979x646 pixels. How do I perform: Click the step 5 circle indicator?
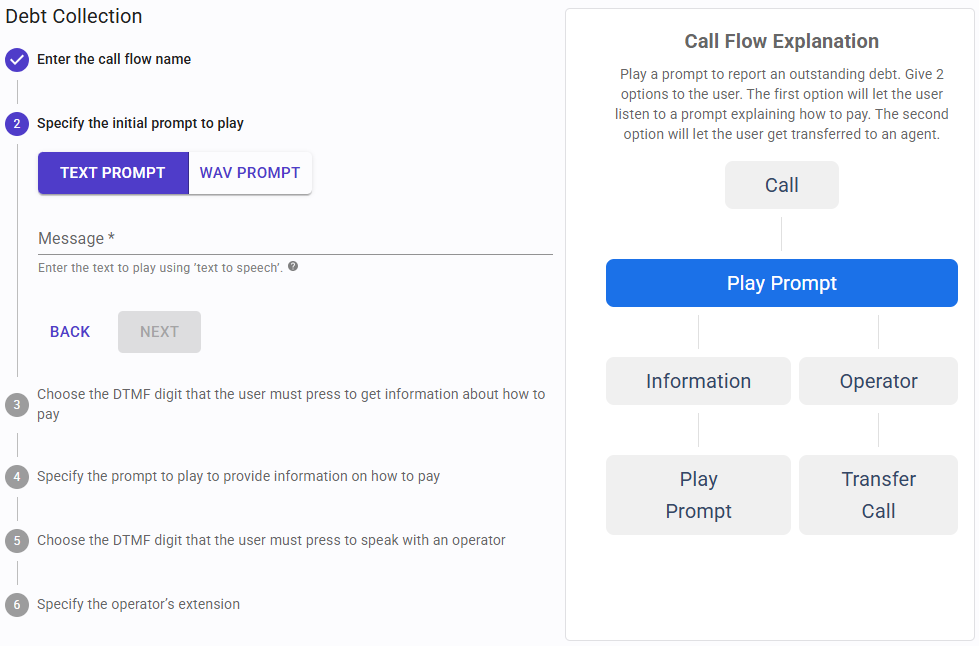(16, 540)
